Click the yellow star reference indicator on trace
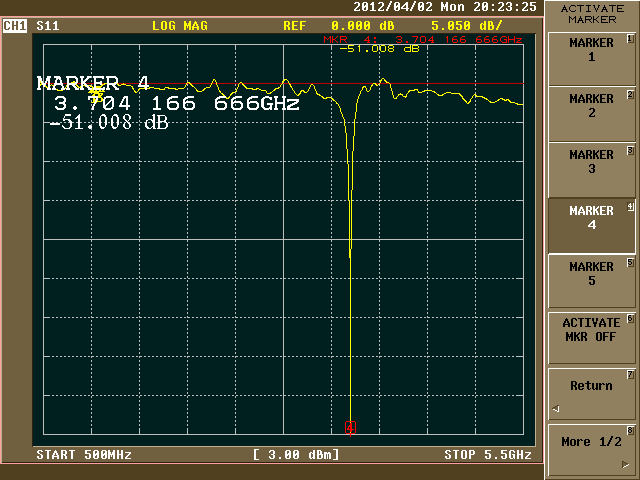Image resolution: width=640 pixels, height=480 pixels. (x=96, y=90)
